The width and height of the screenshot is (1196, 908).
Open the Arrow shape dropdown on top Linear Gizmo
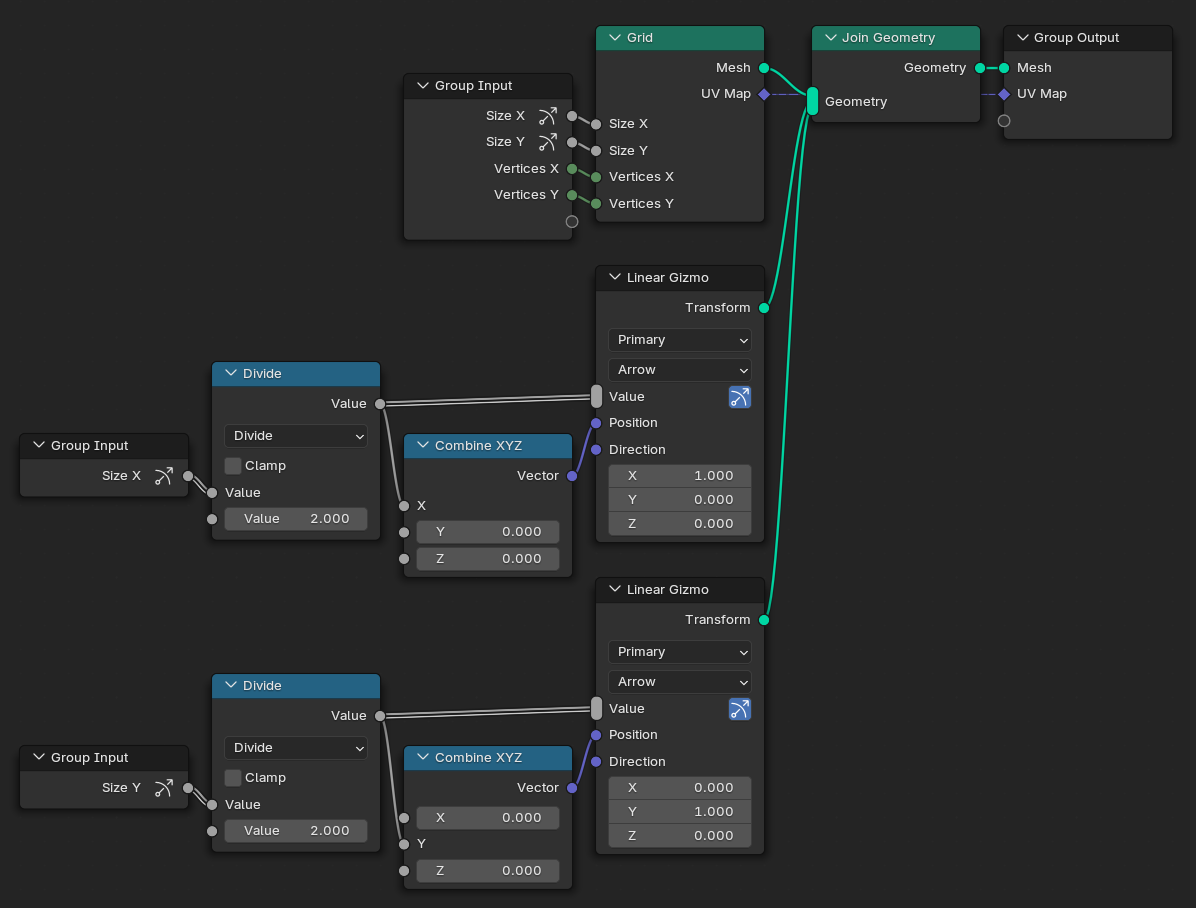pyautogui.click(x=679, y=370)
